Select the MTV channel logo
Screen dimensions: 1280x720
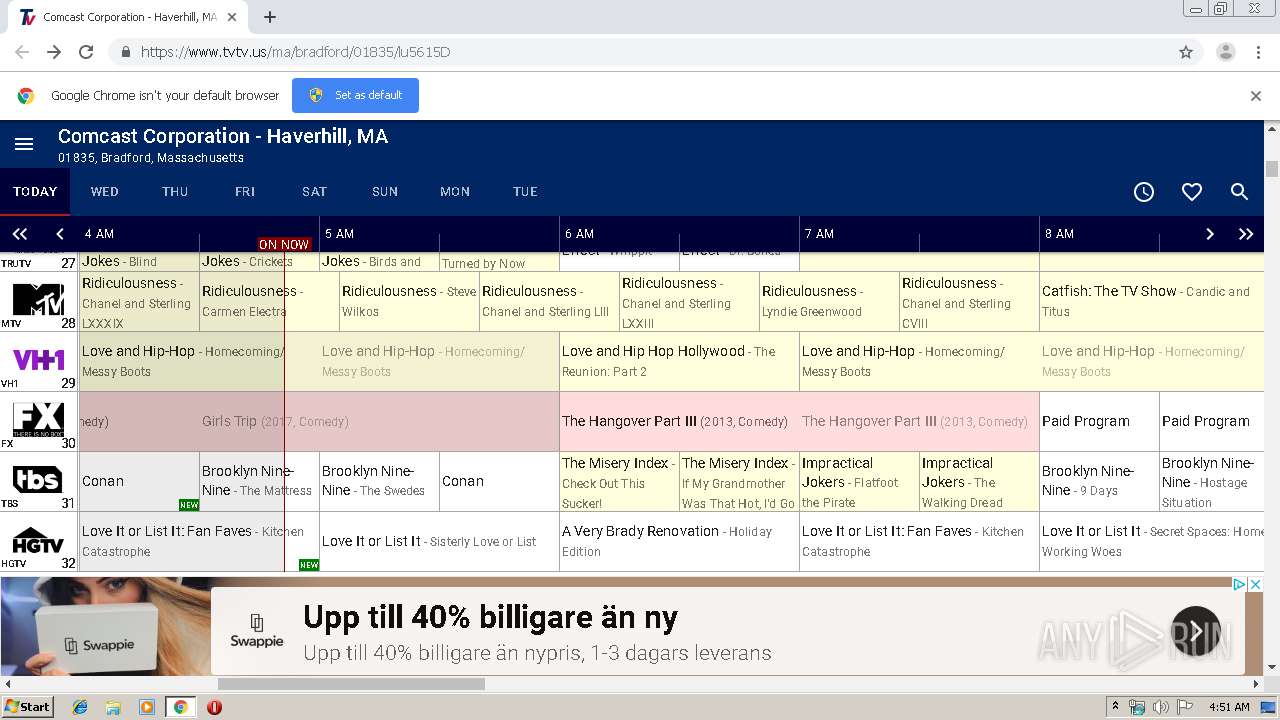tap(39, 302)
